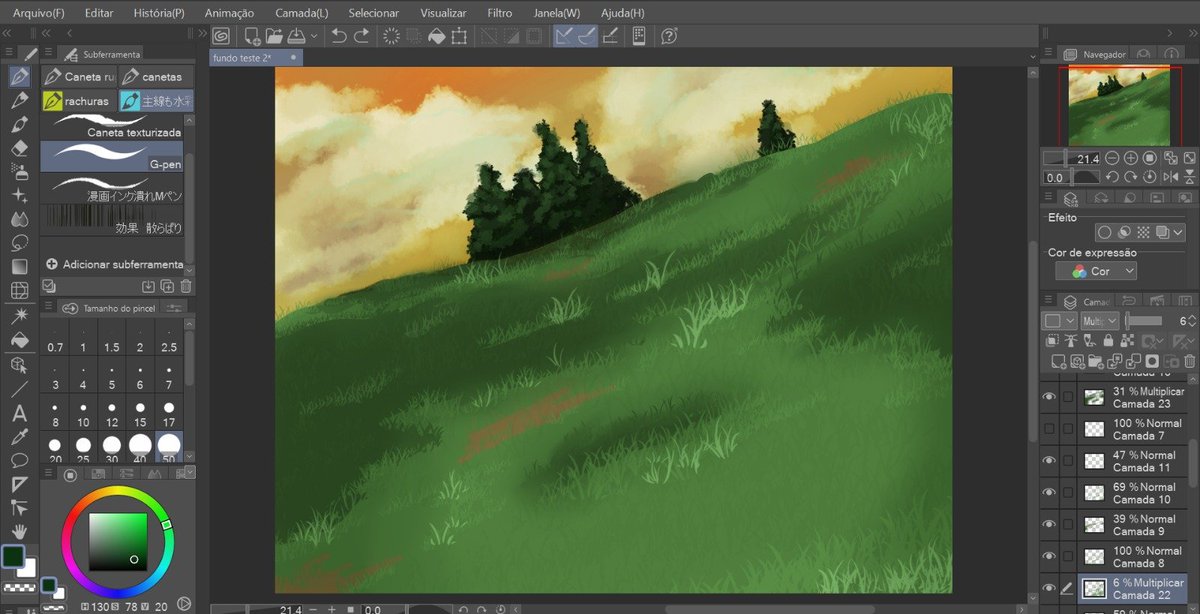Open the layer palette color dropdown
The image size is (1200, 614).
point(1059,321)
